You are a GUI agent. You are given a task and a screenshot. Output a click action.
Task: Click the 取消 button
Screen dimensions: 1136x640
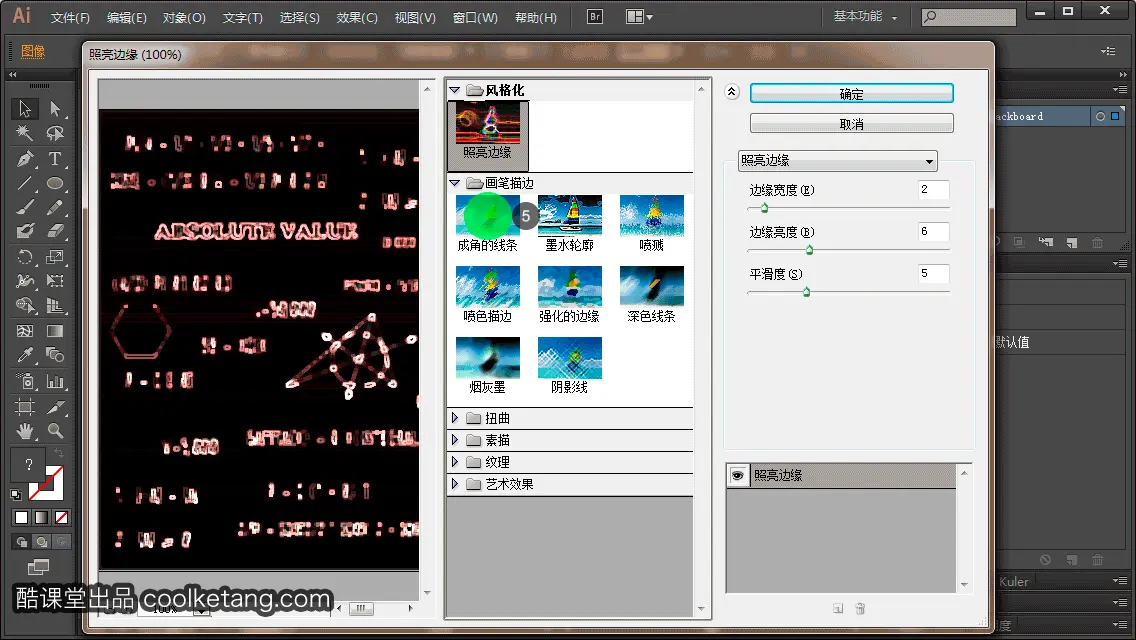coord(851,124)
